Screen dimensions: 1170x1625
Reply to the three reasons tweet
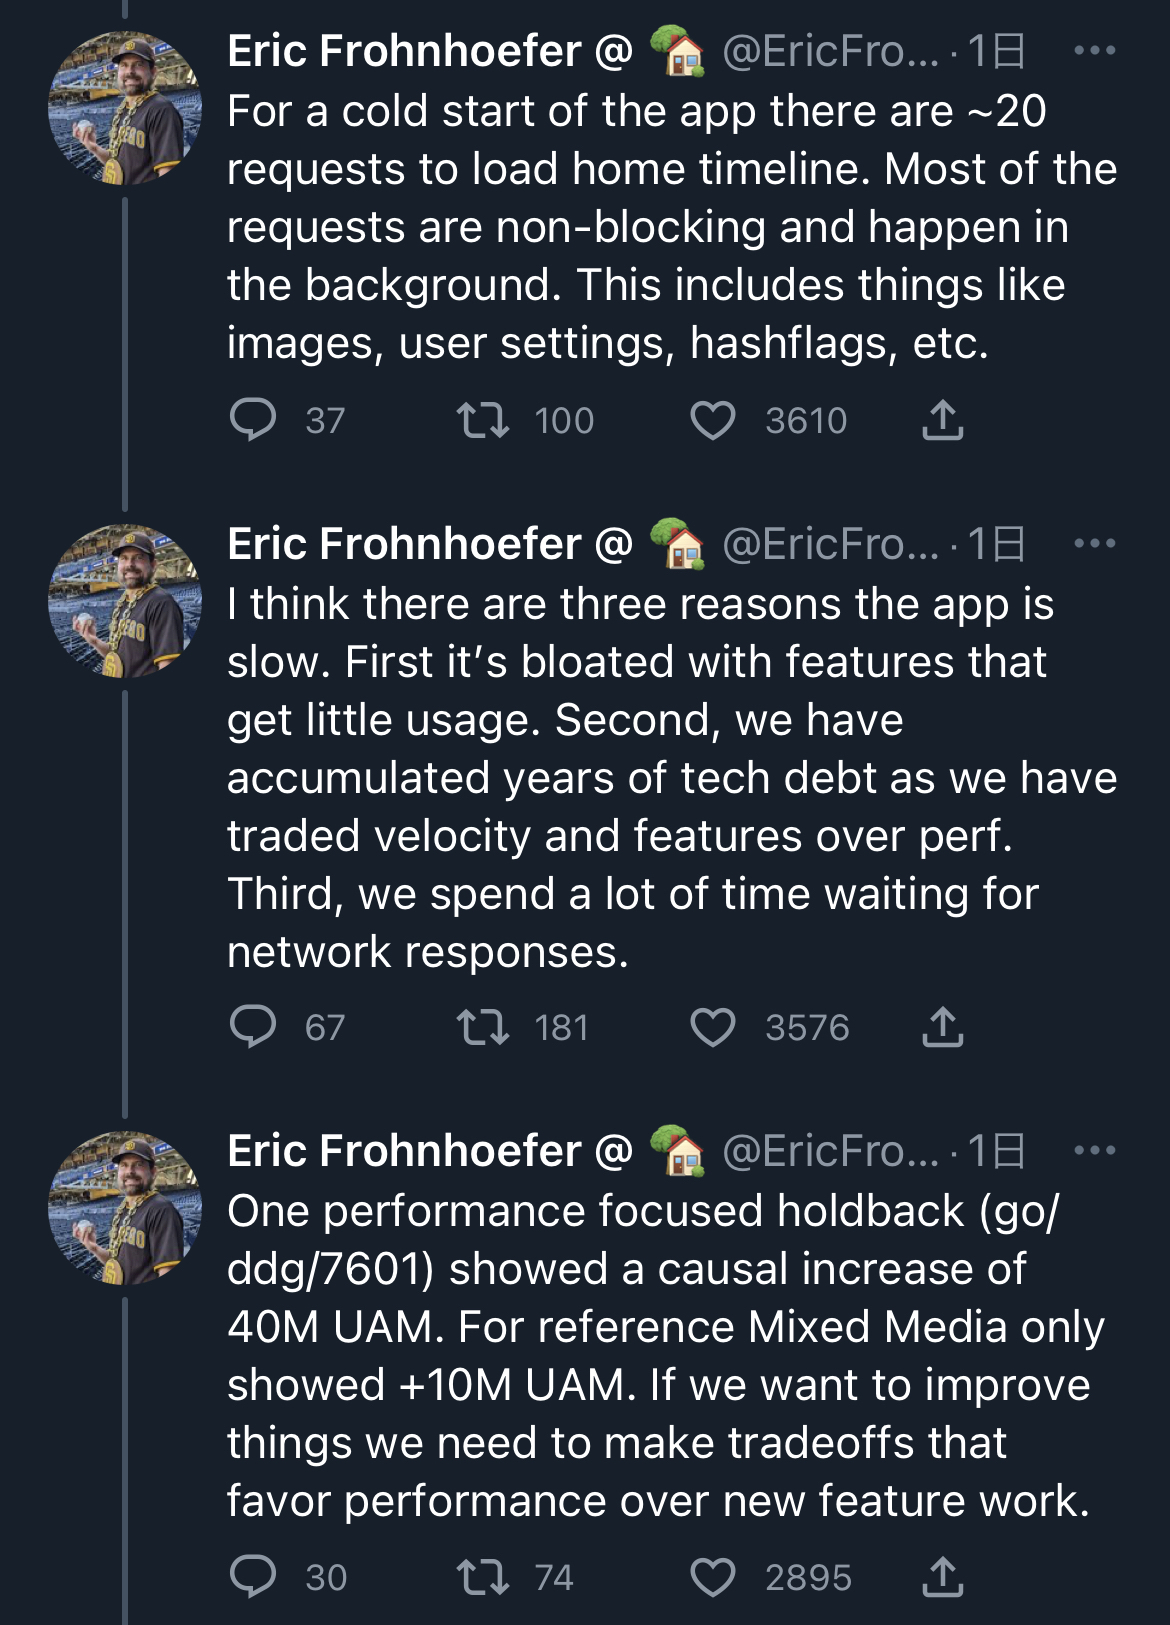tap(253, 1027)
